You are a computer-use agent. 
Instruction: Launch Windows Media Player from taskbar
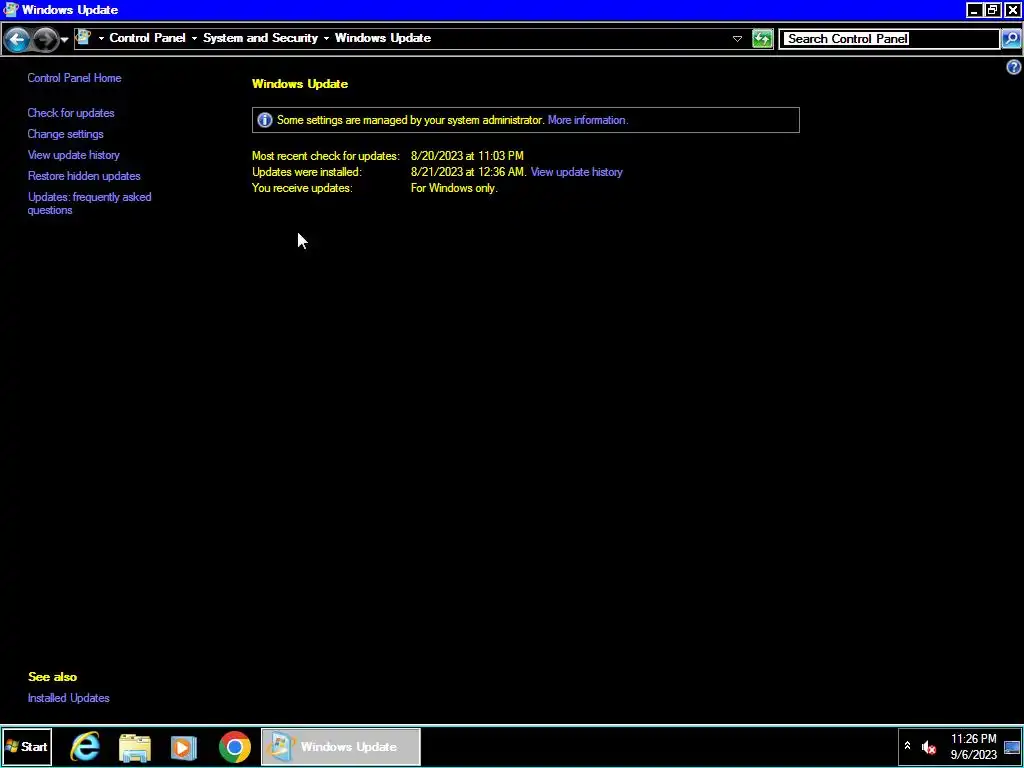(x=184, y=747)
